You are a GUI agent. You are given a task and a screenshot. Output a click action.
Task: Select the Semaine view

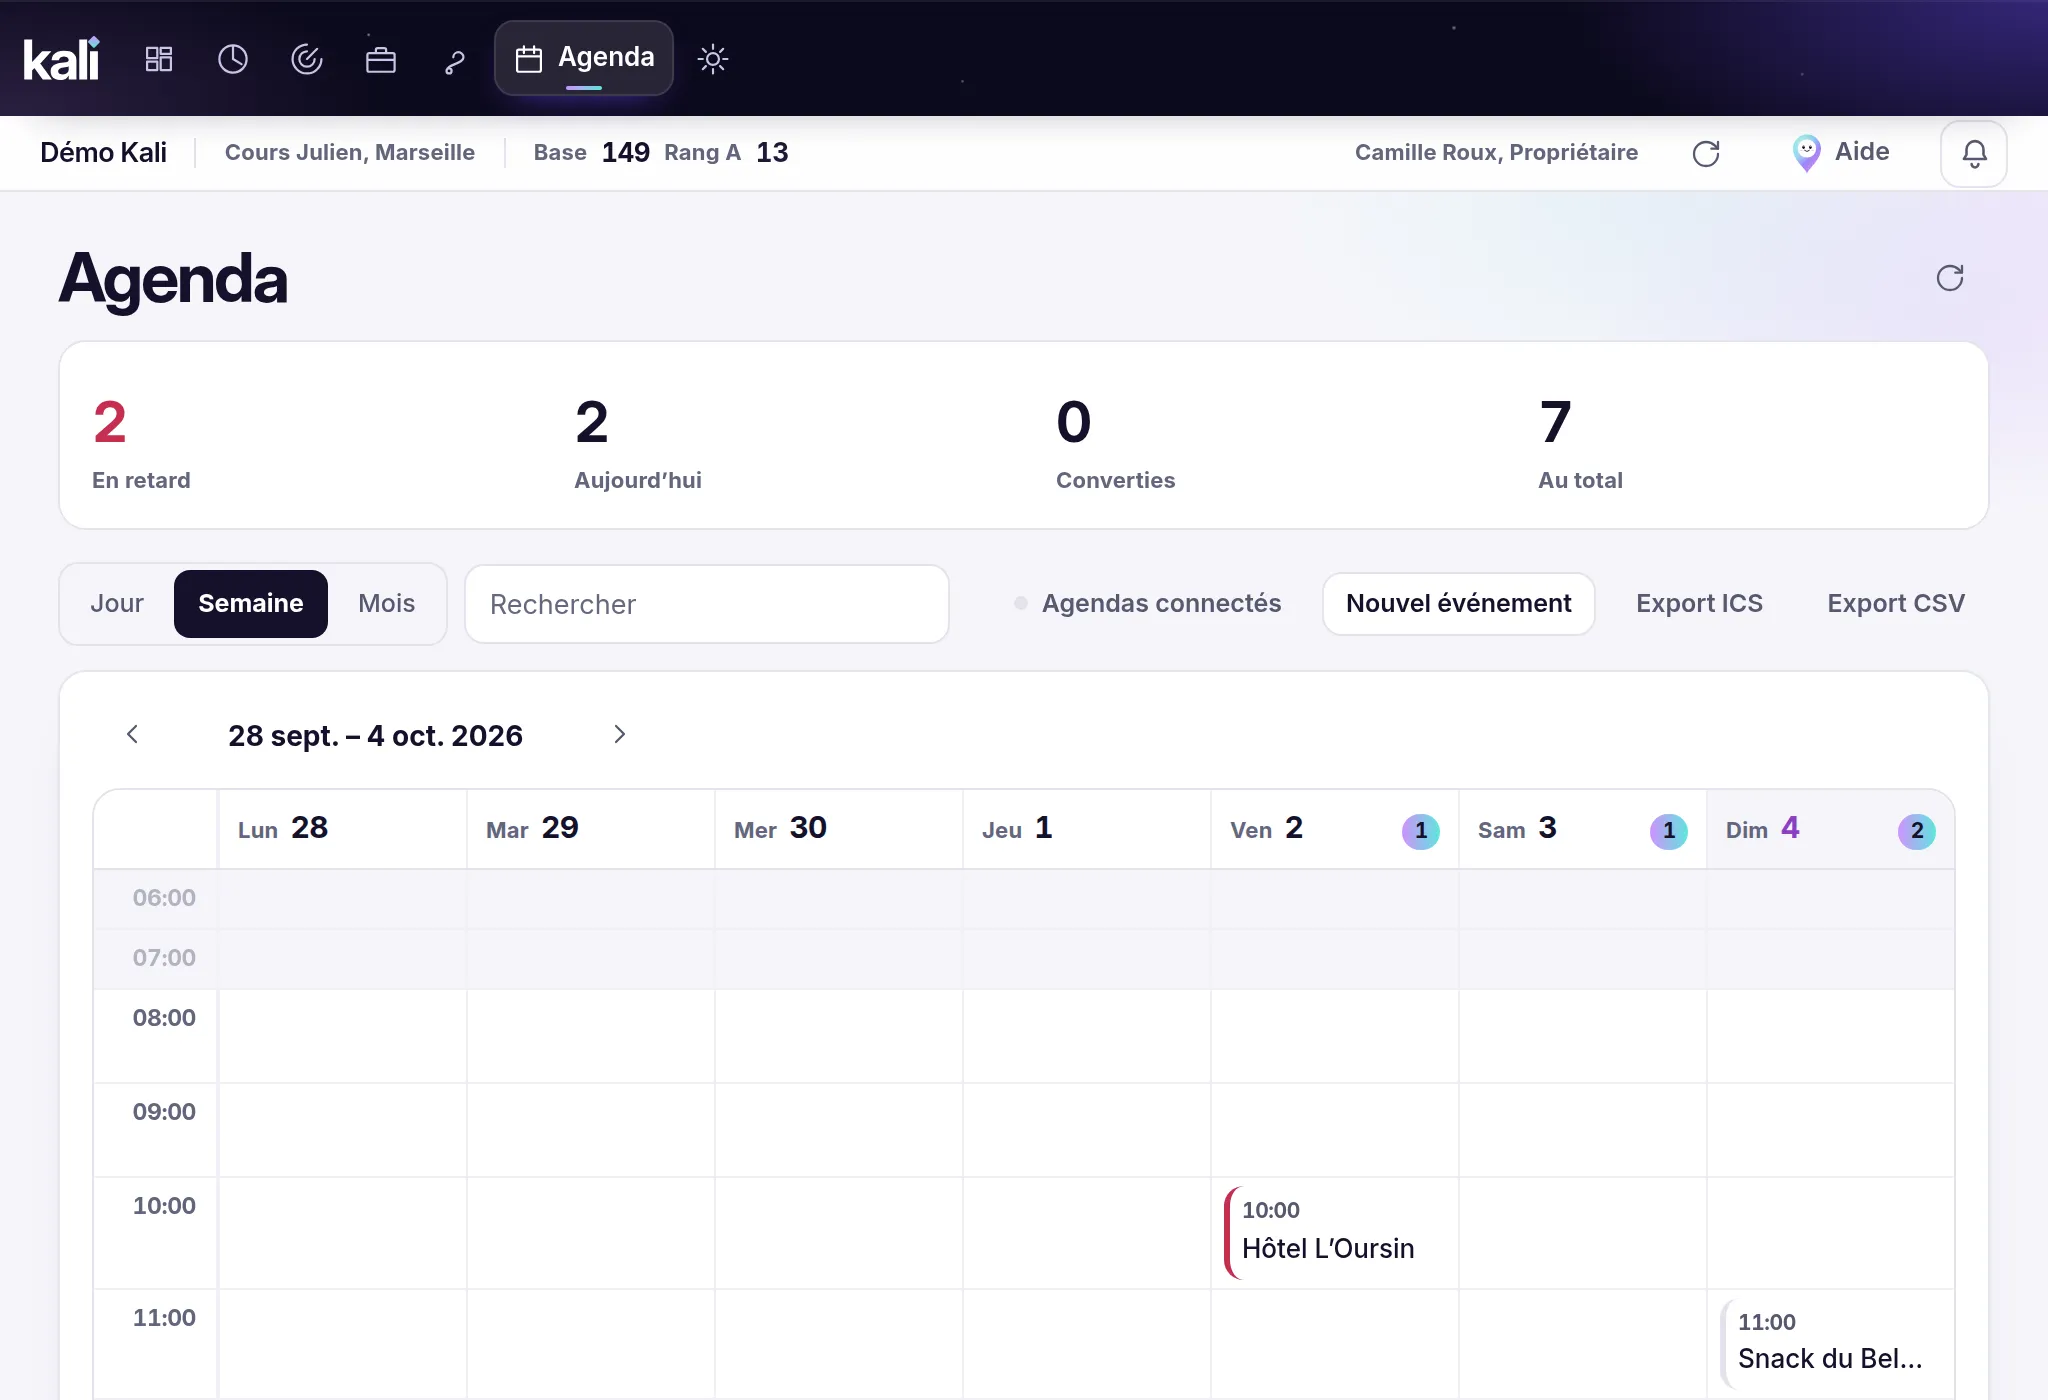click(251, 603)
